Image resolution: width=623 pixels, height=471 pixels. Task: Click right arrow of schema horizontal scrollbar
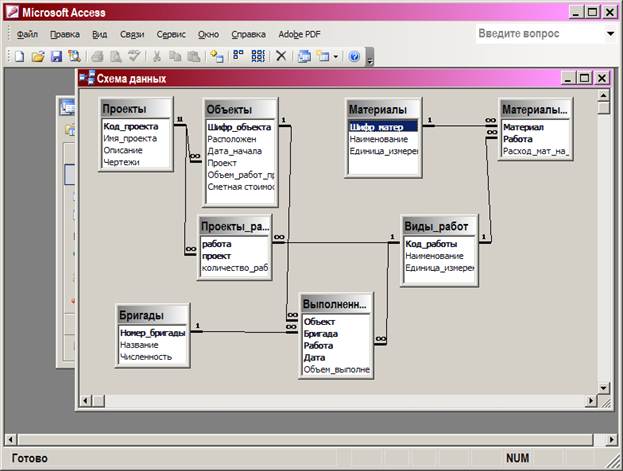[x=591, y=401]
